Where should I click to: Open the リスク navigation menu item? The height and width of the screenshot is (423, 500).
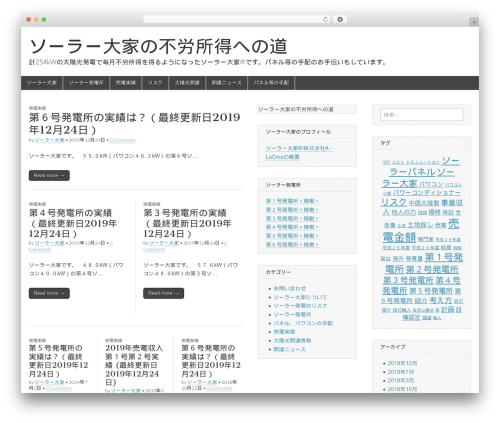pyautogui.click(x=155, y=83)
